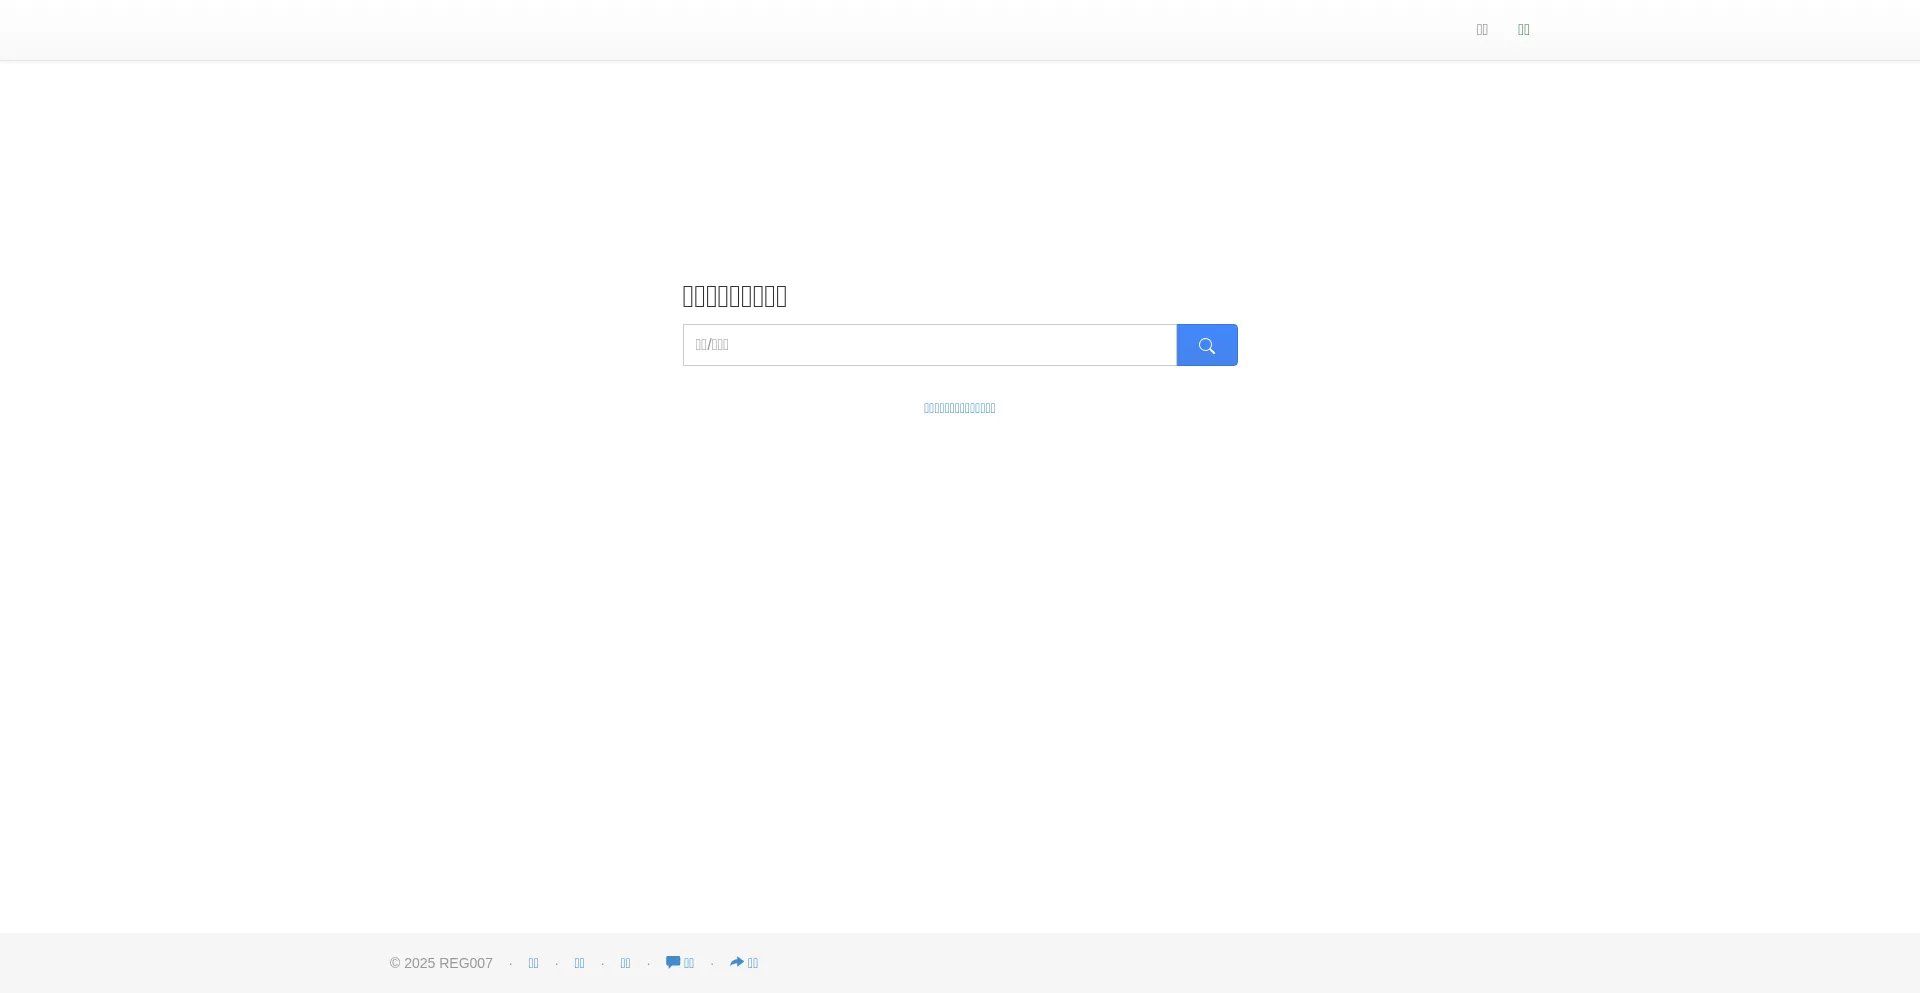Click the empty top header bar
The image size is (1920, 993).
(700, 30)
